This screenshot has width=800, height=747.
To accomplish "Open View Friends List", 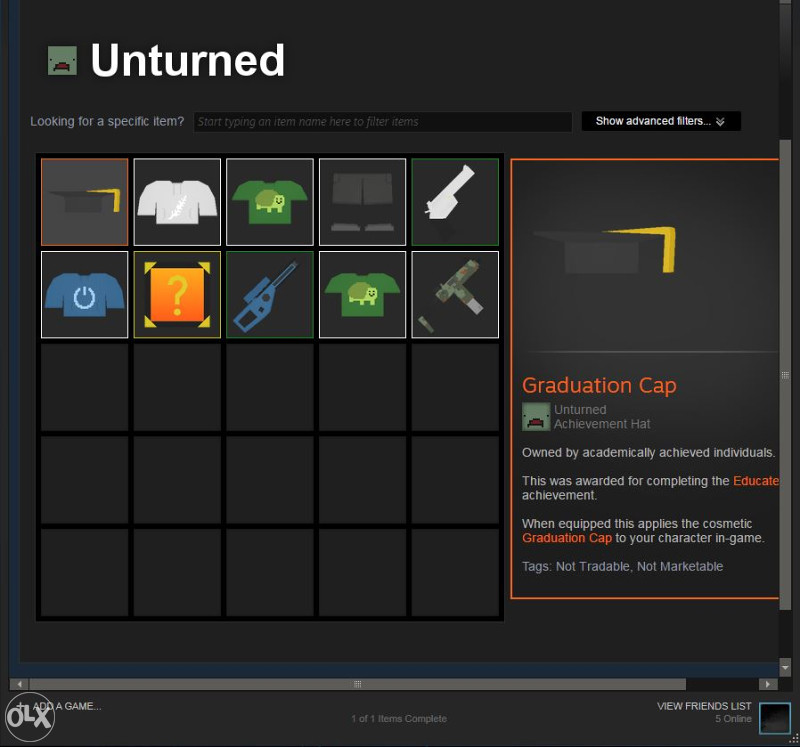I will [x=704, y=706].
